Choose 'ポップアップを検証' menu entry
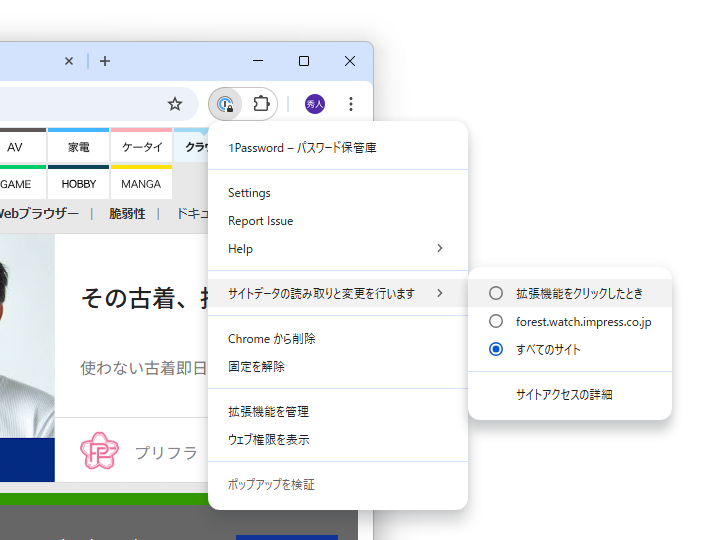The image size is (720, 540). pos(338,484)
